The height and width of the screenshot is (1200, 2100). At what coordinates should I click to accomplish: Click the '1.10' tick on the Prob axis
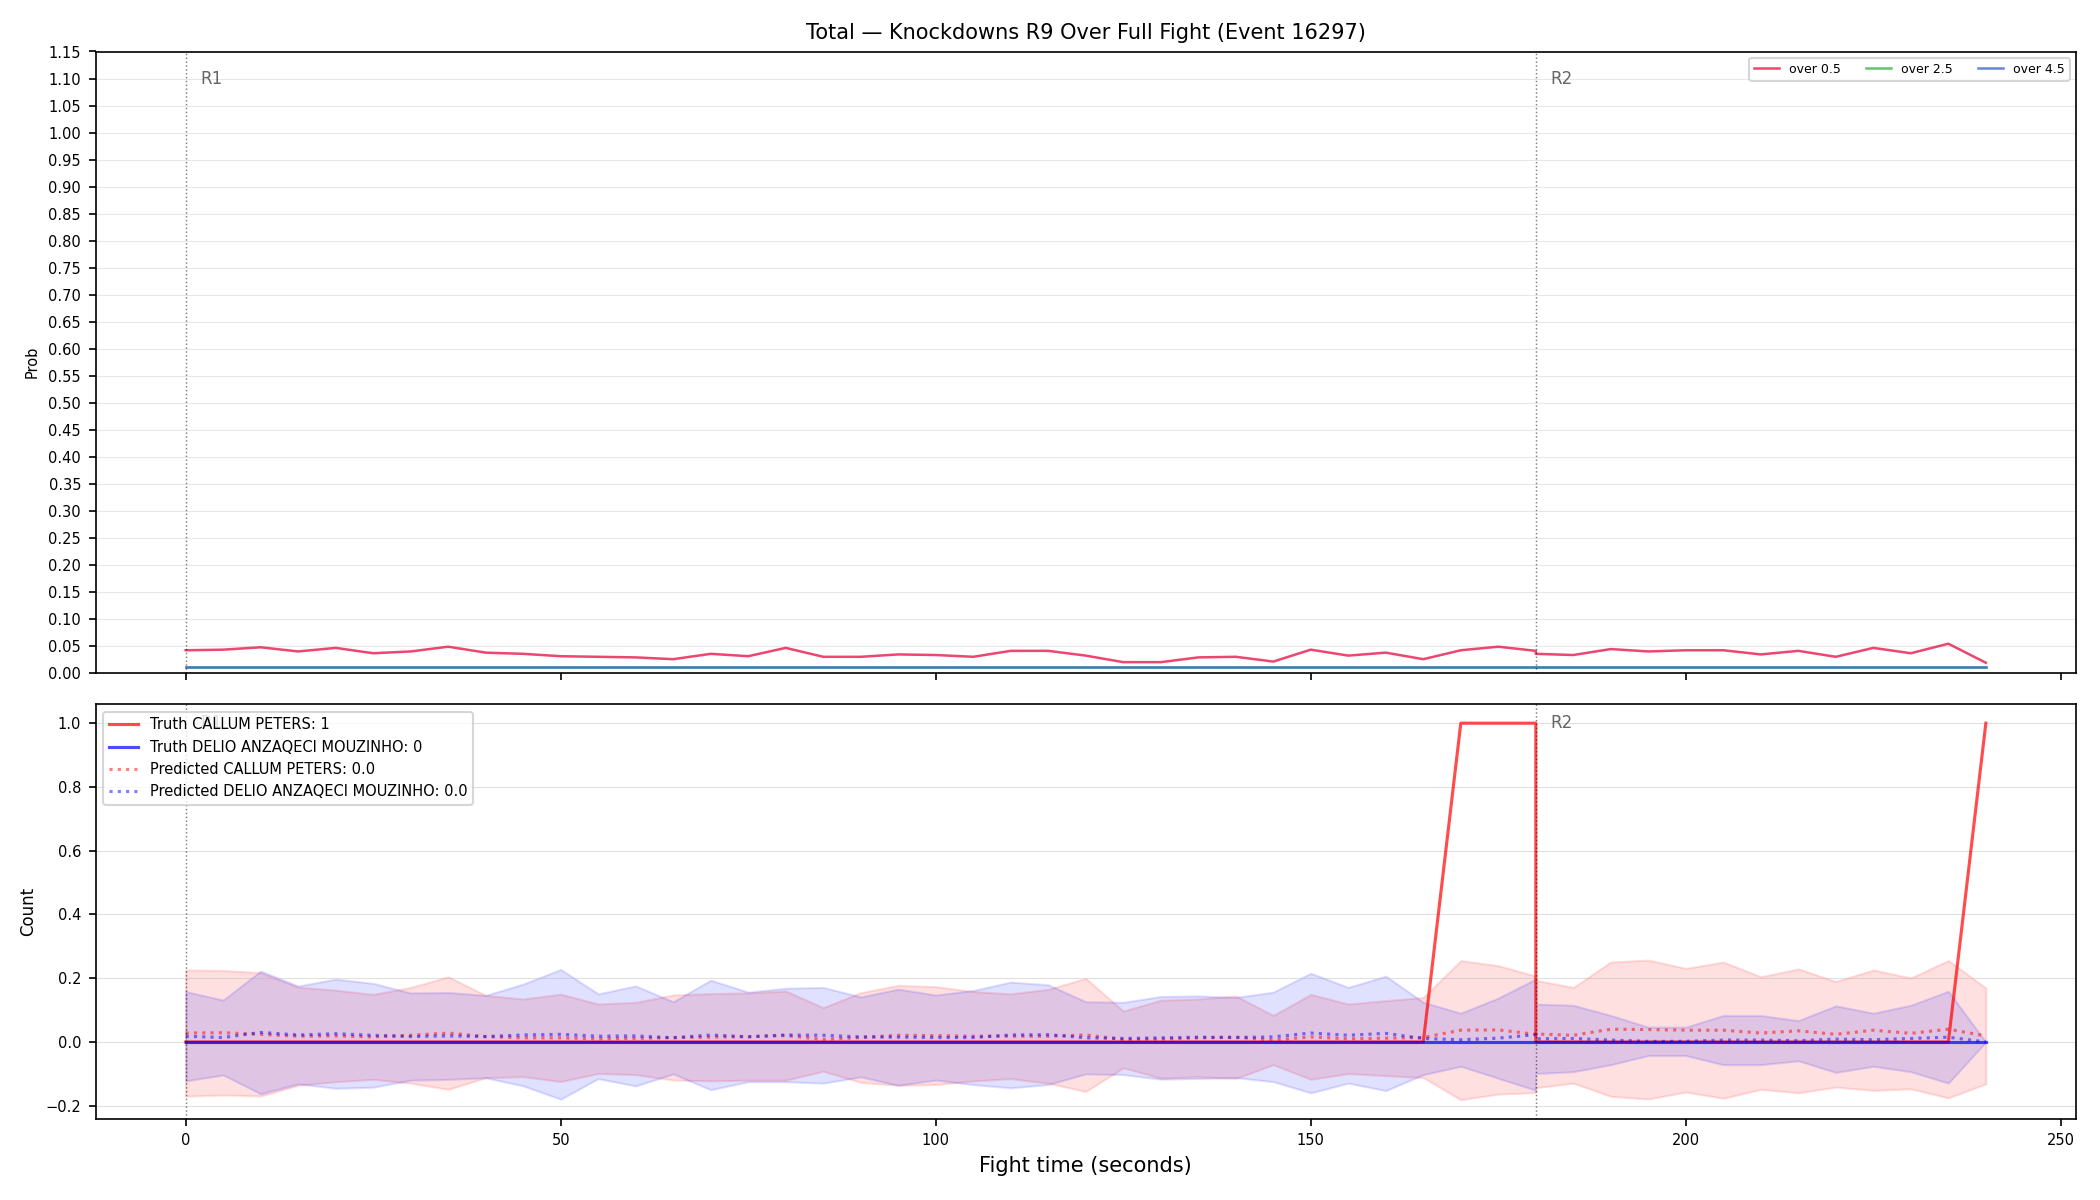click(65, 79)
